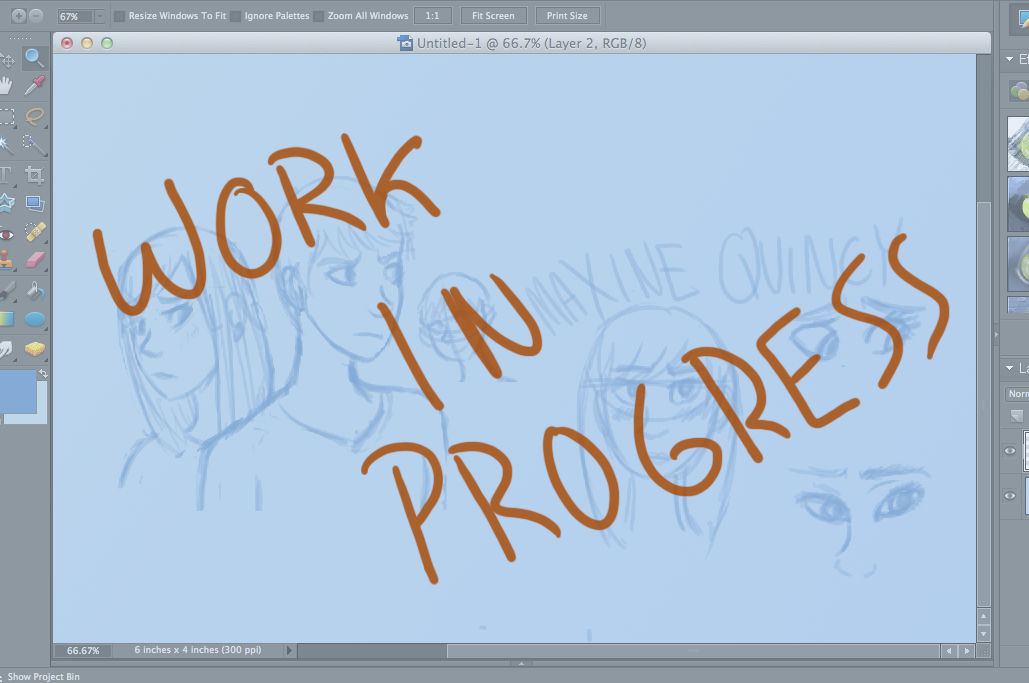
Task: Select the Brush tool
Action: [7, 290]
